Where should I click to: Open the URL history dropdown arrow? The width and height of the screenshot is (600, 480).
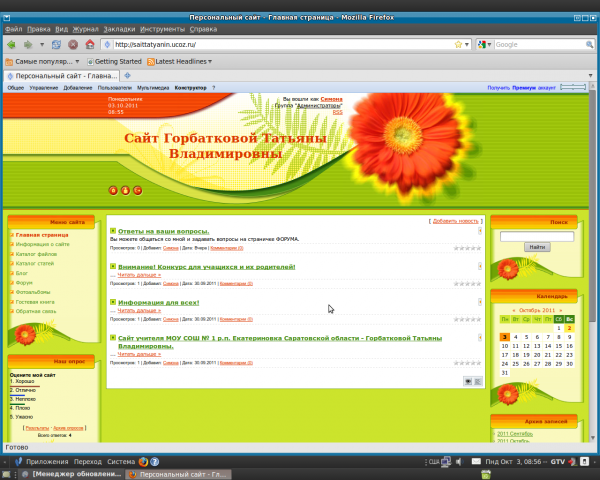467,45
